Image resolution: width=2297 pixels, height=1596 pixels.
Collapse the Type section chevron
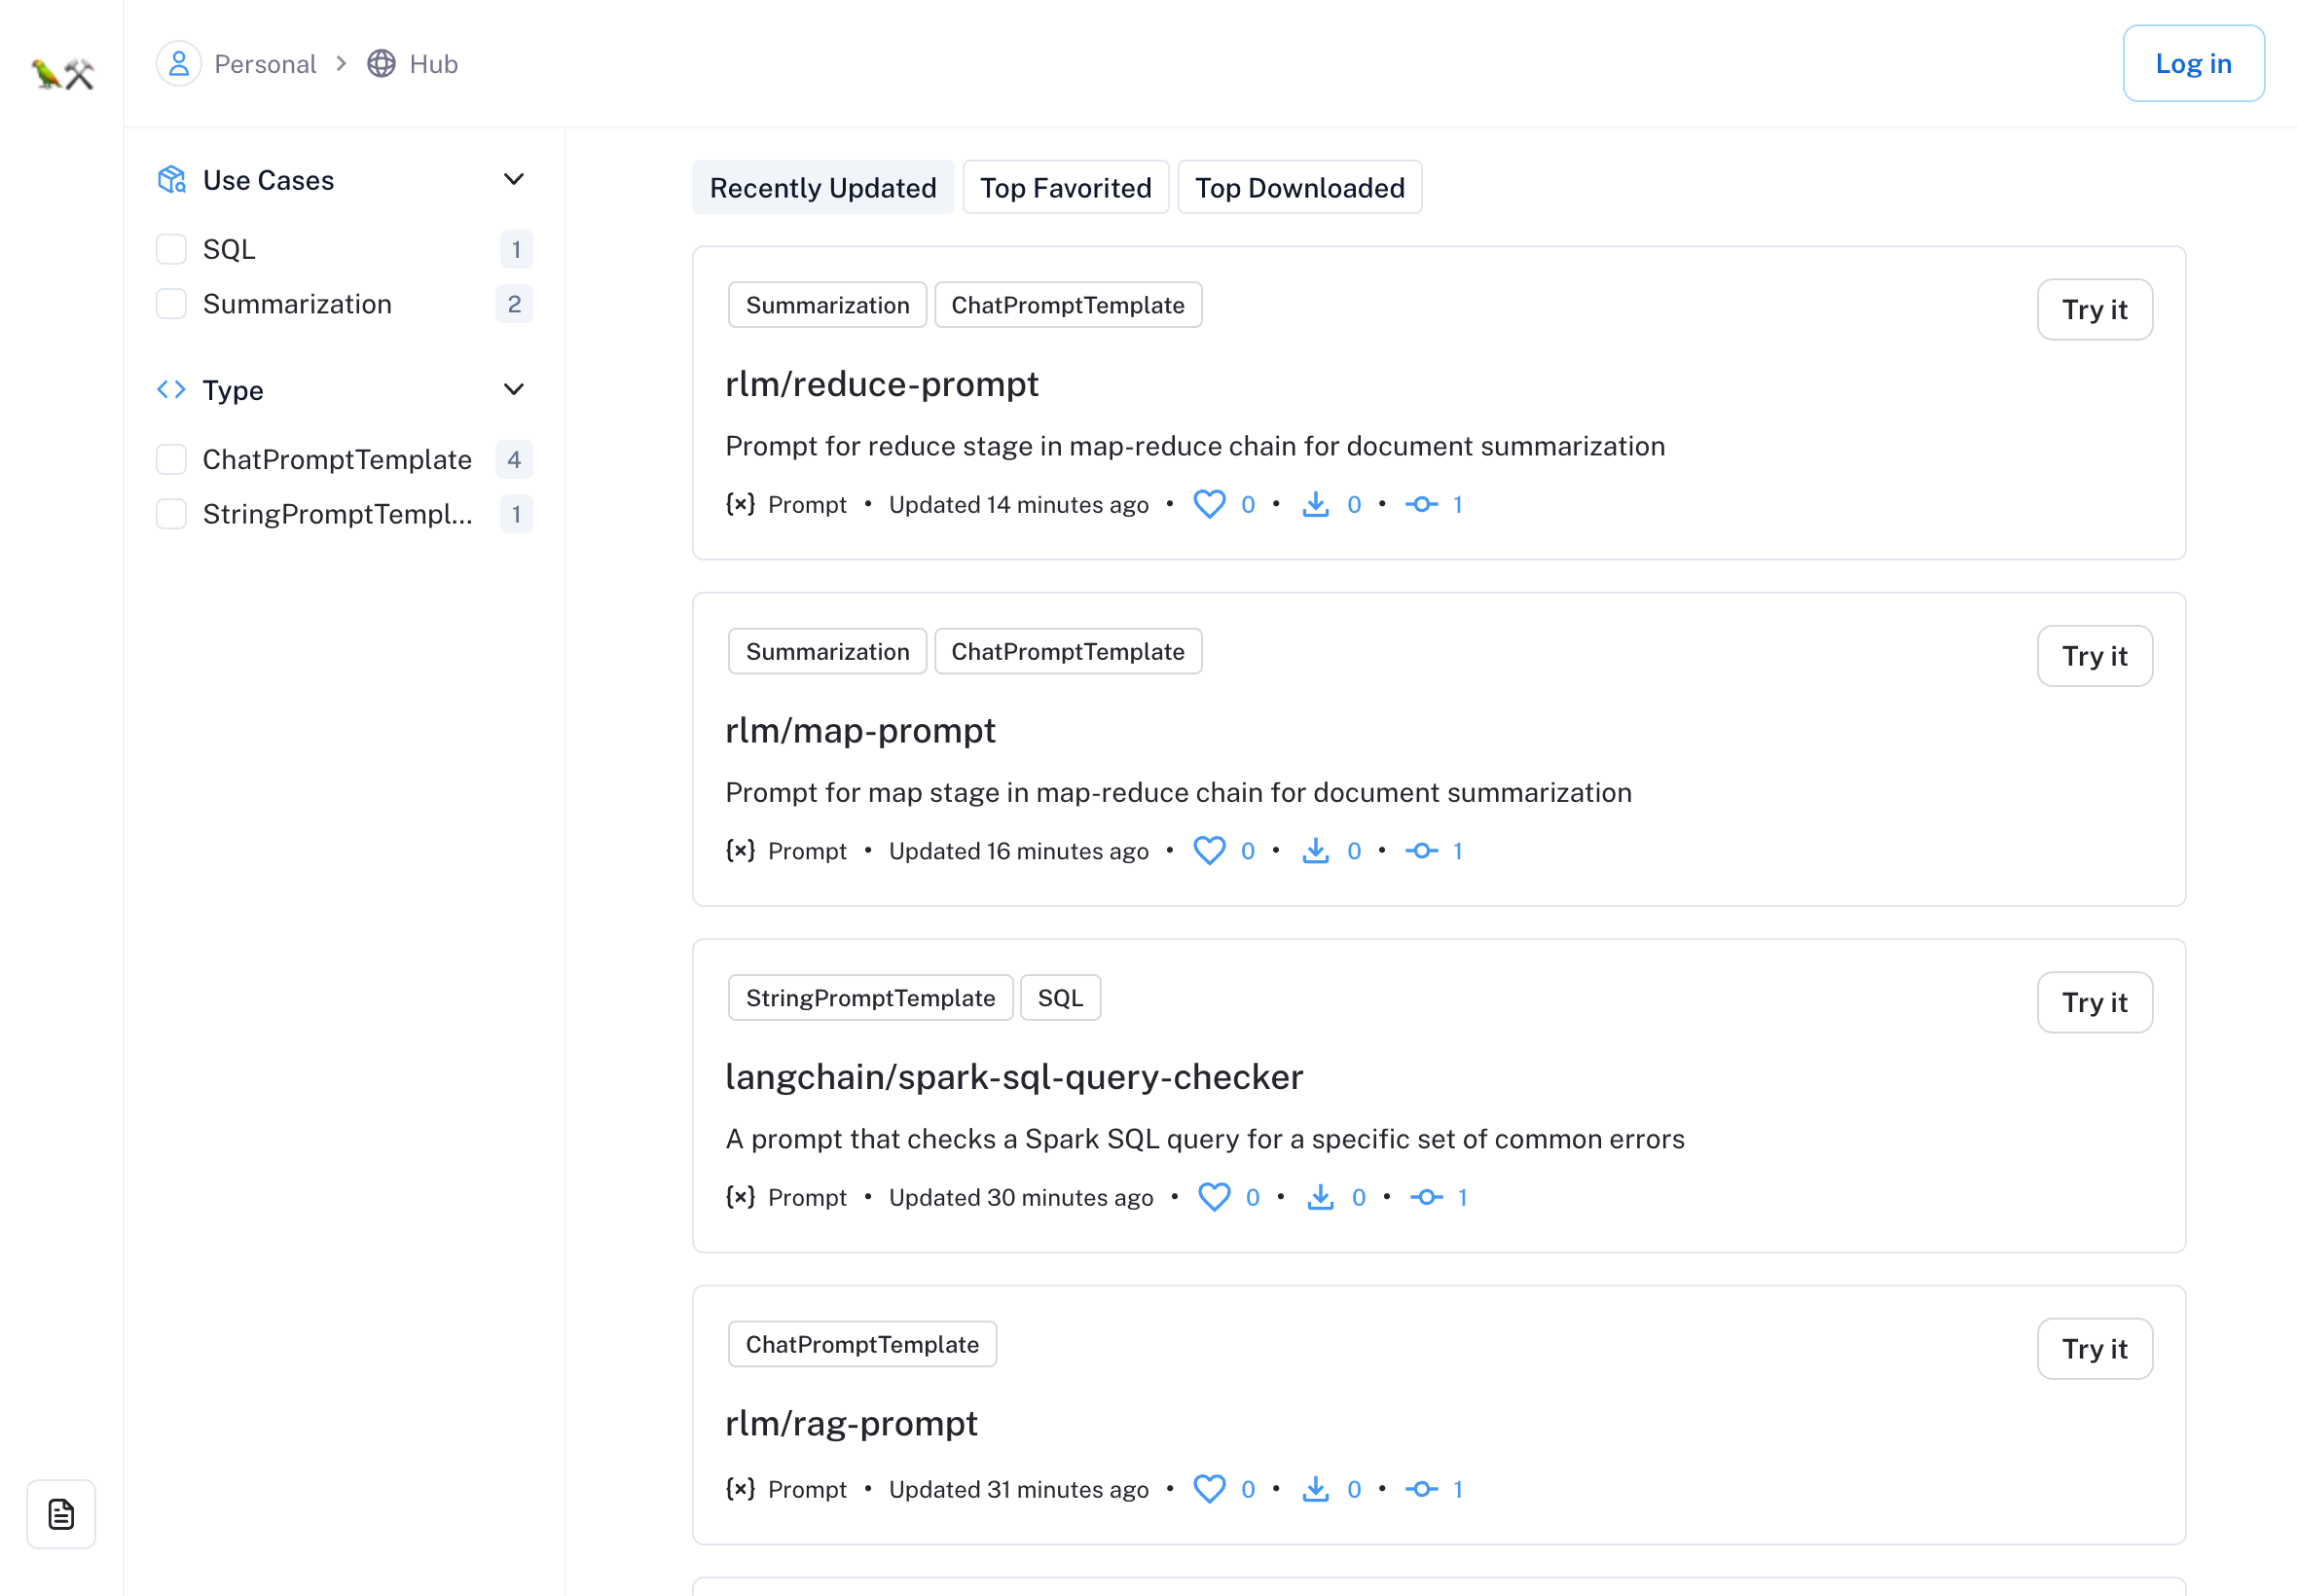point(514,390)
